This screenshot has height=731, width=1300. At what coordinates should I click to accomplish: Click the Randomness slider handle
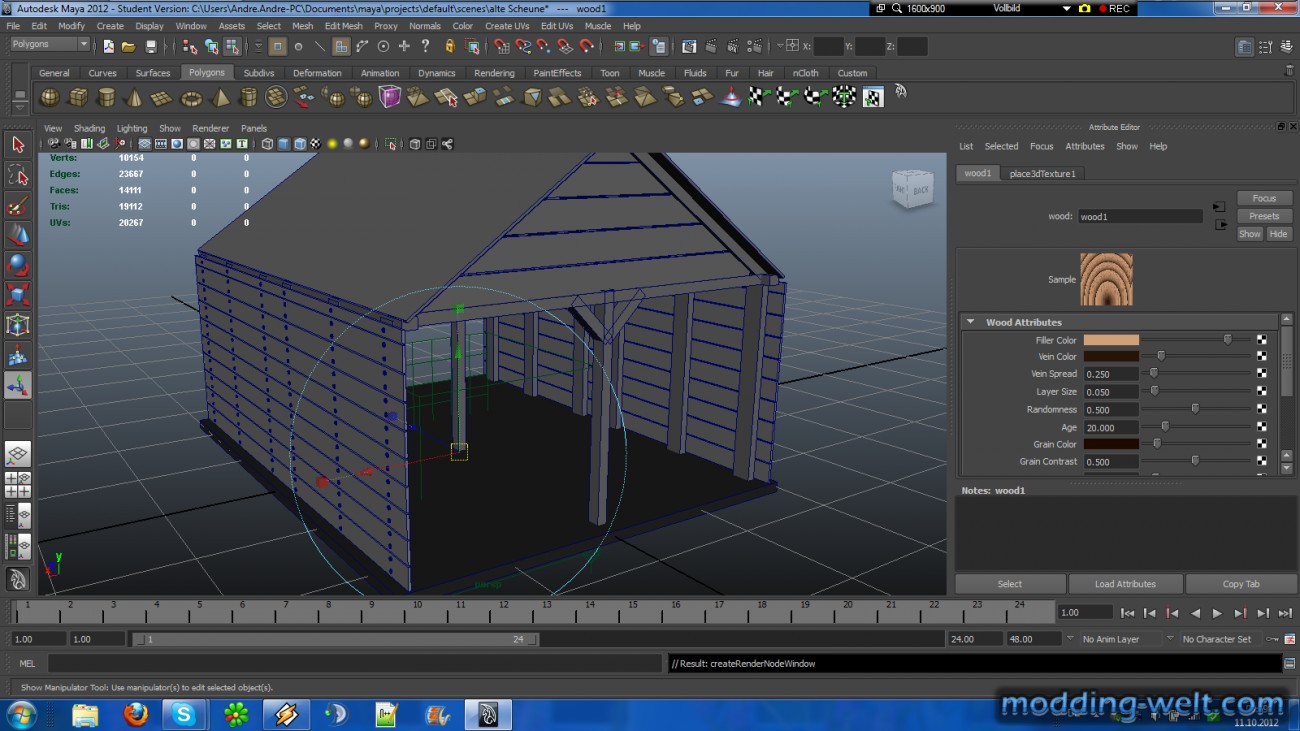(x=1195, y=409)
